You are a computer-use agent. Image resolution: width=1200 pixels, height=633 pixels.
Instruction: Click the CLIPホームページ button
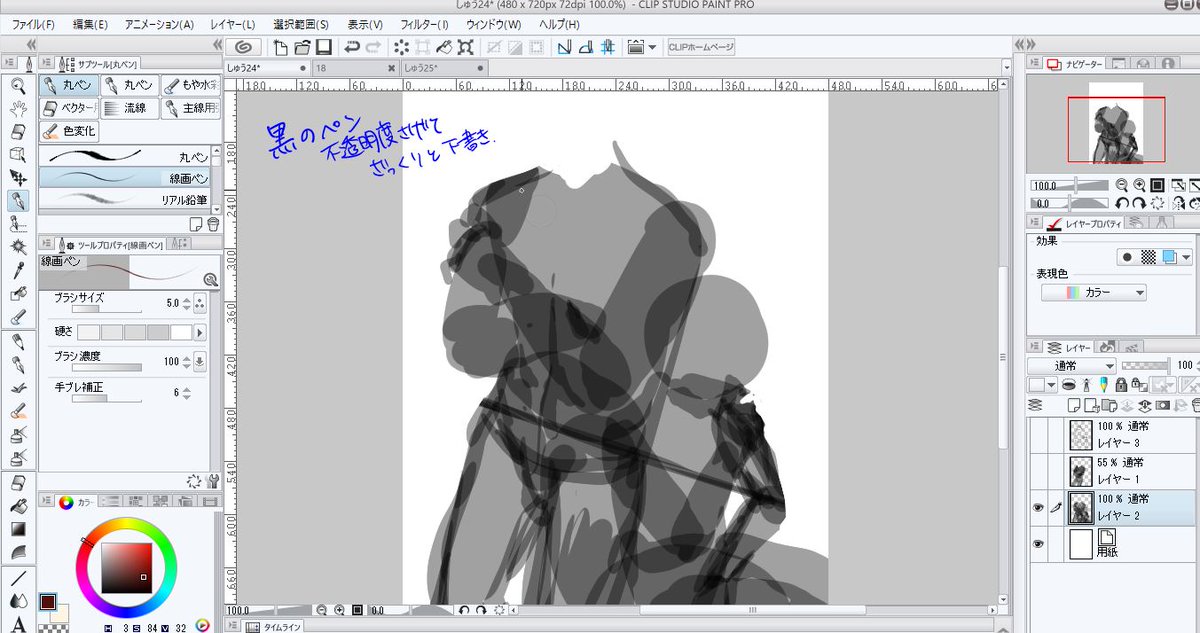[x=700, y=47]
